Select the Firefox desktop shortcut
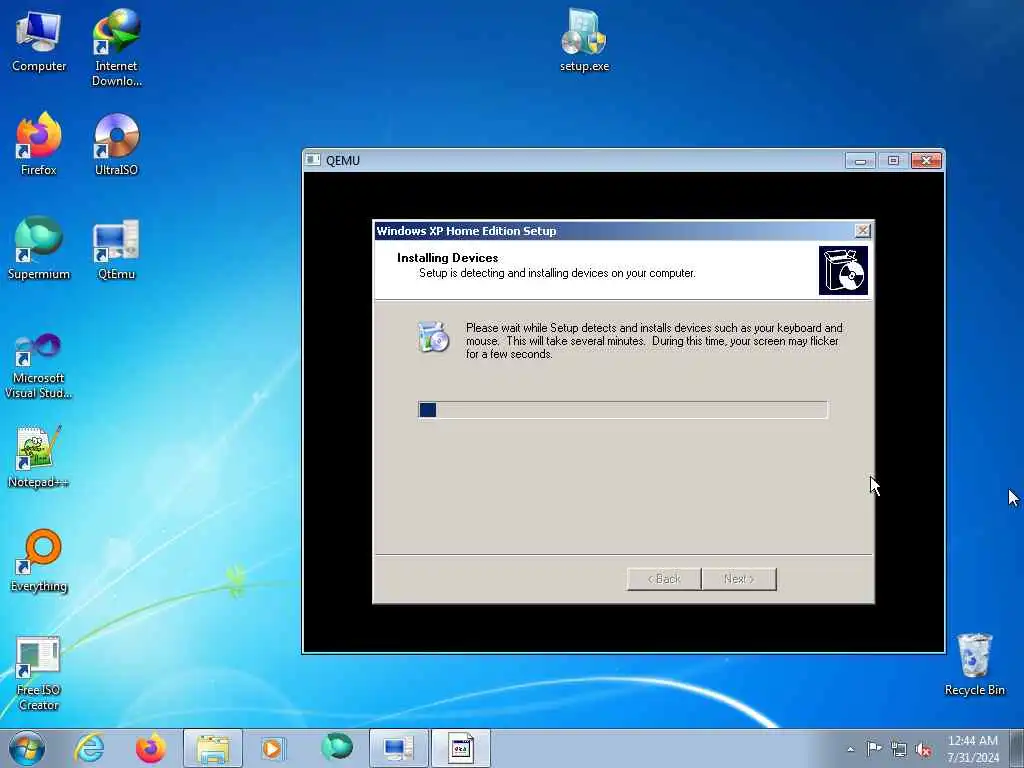Screen dimensions: 1024x768 (39, 144)
